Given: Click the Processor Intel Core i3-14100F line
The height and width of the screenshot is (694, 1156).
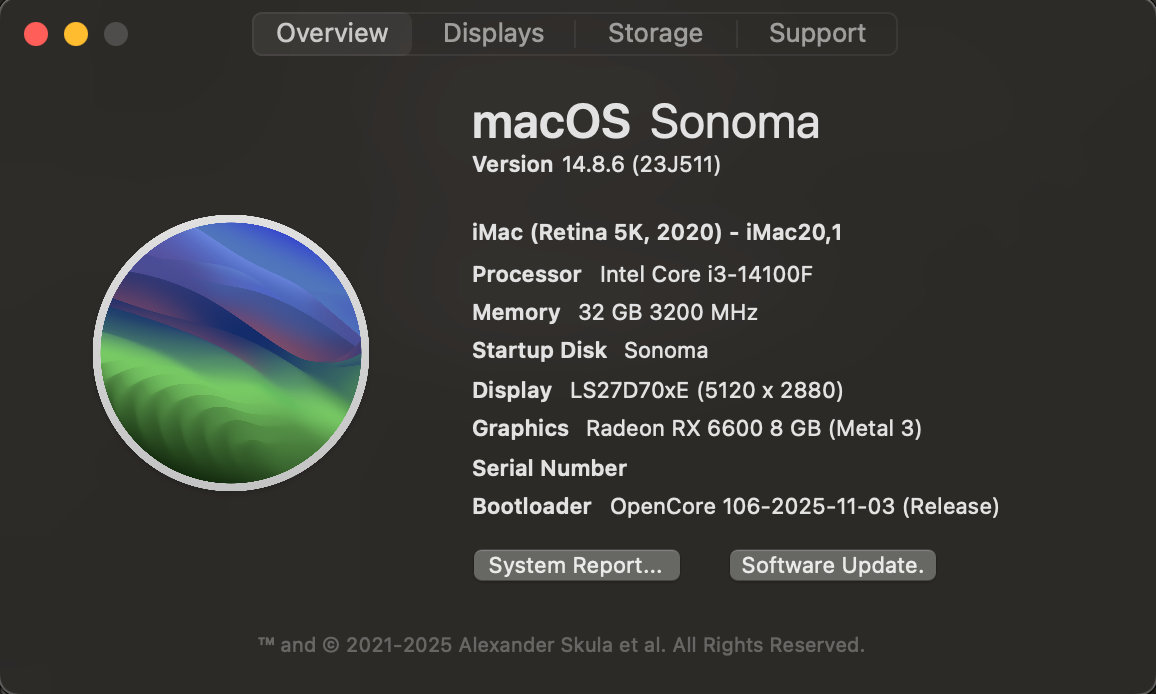Looking at the screenshot, I should pos(642,274).
